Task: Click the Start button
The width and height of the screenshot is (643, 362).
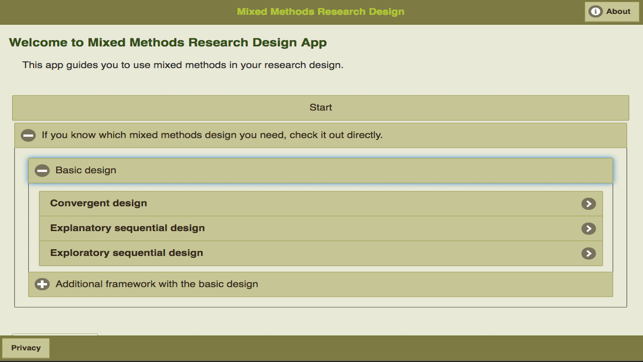Action: click(320, 107)
